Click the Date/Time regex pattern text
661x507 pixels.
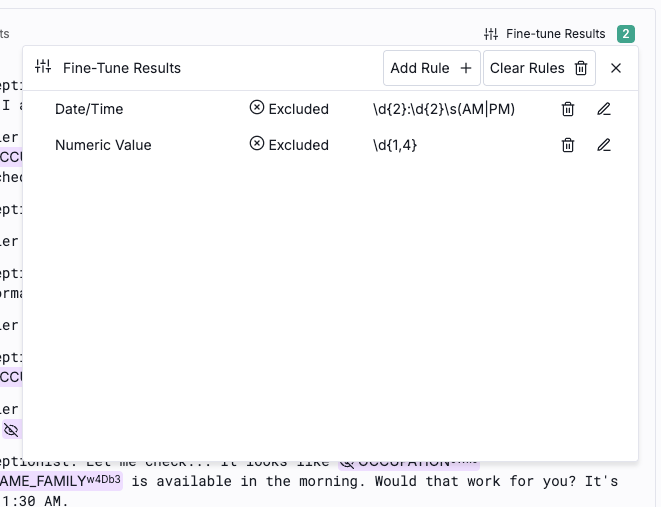tap(443, 109)
